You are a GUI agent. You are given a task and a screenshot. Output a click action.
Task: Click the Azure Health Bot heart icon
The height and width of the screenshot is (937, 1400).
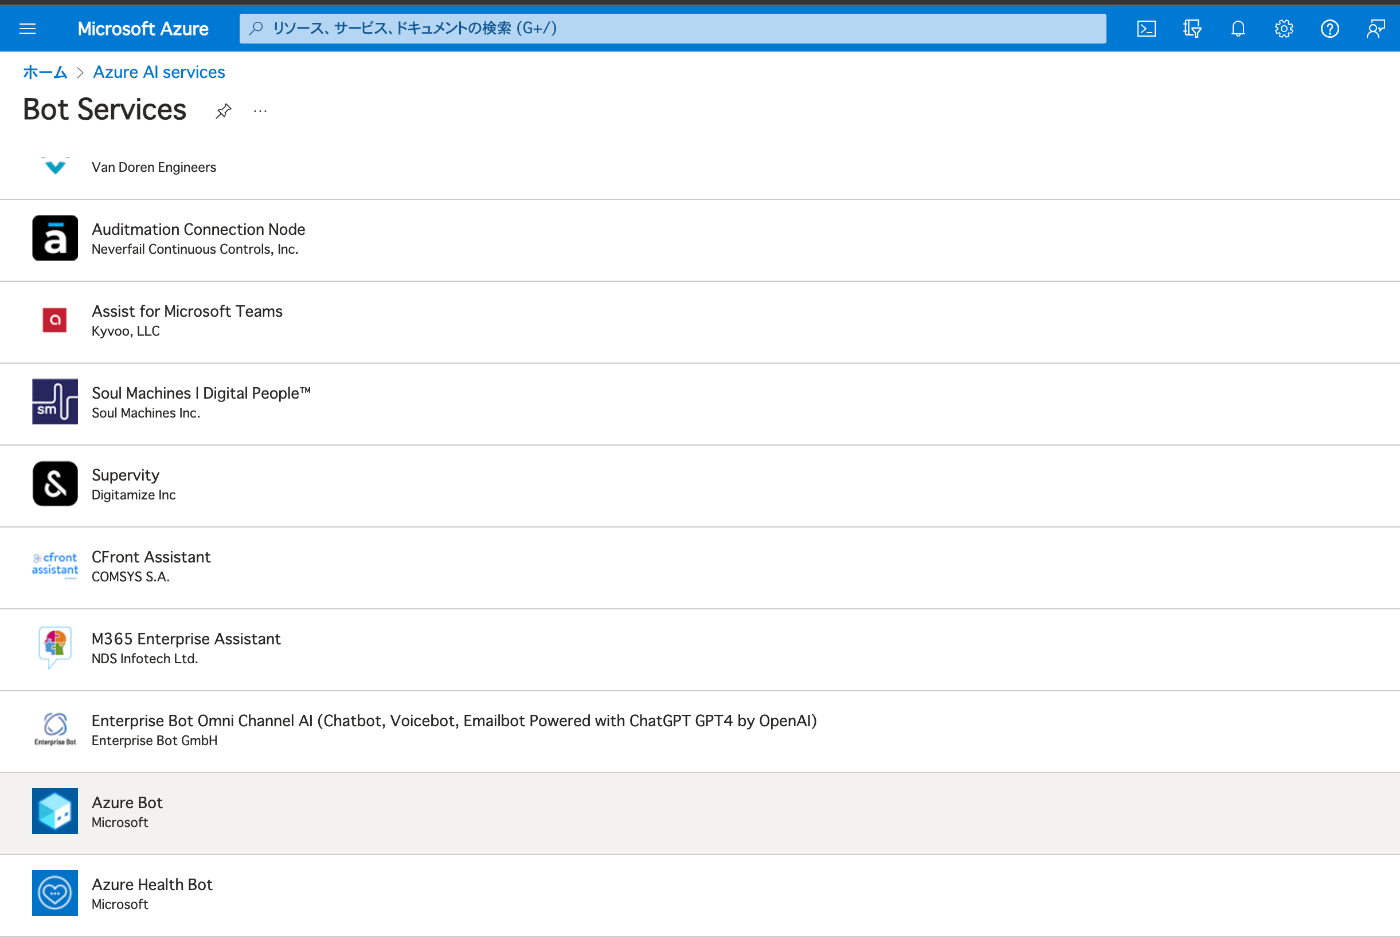pyautogui.click(x=55, y=893)
